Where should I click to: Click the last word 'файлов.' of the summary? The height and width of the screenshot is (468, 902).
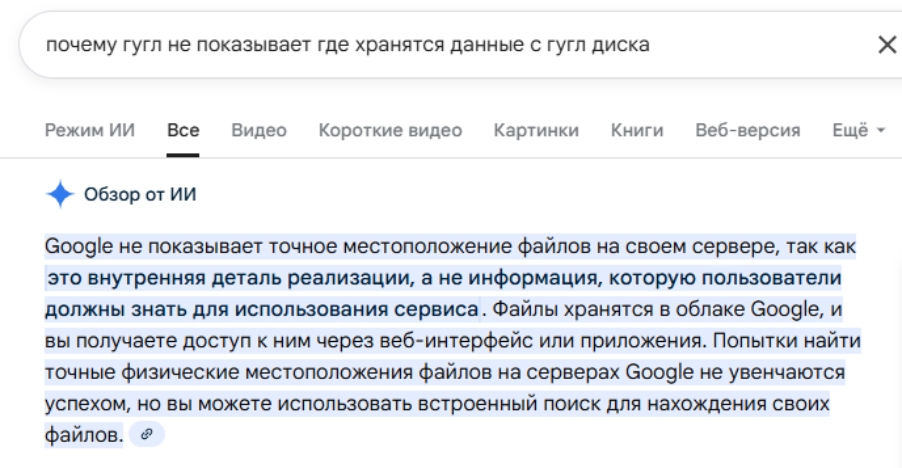pyautogui.click(x=84, y=435)
